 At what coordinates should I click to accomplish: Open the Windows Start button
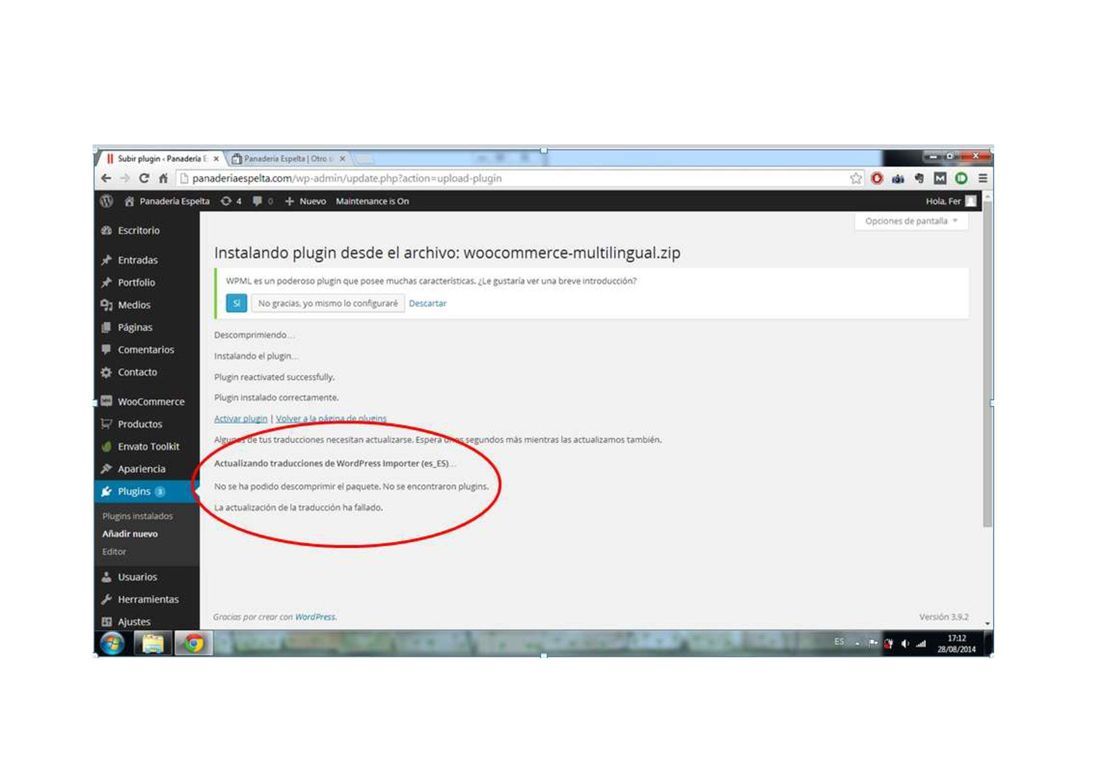112,643
